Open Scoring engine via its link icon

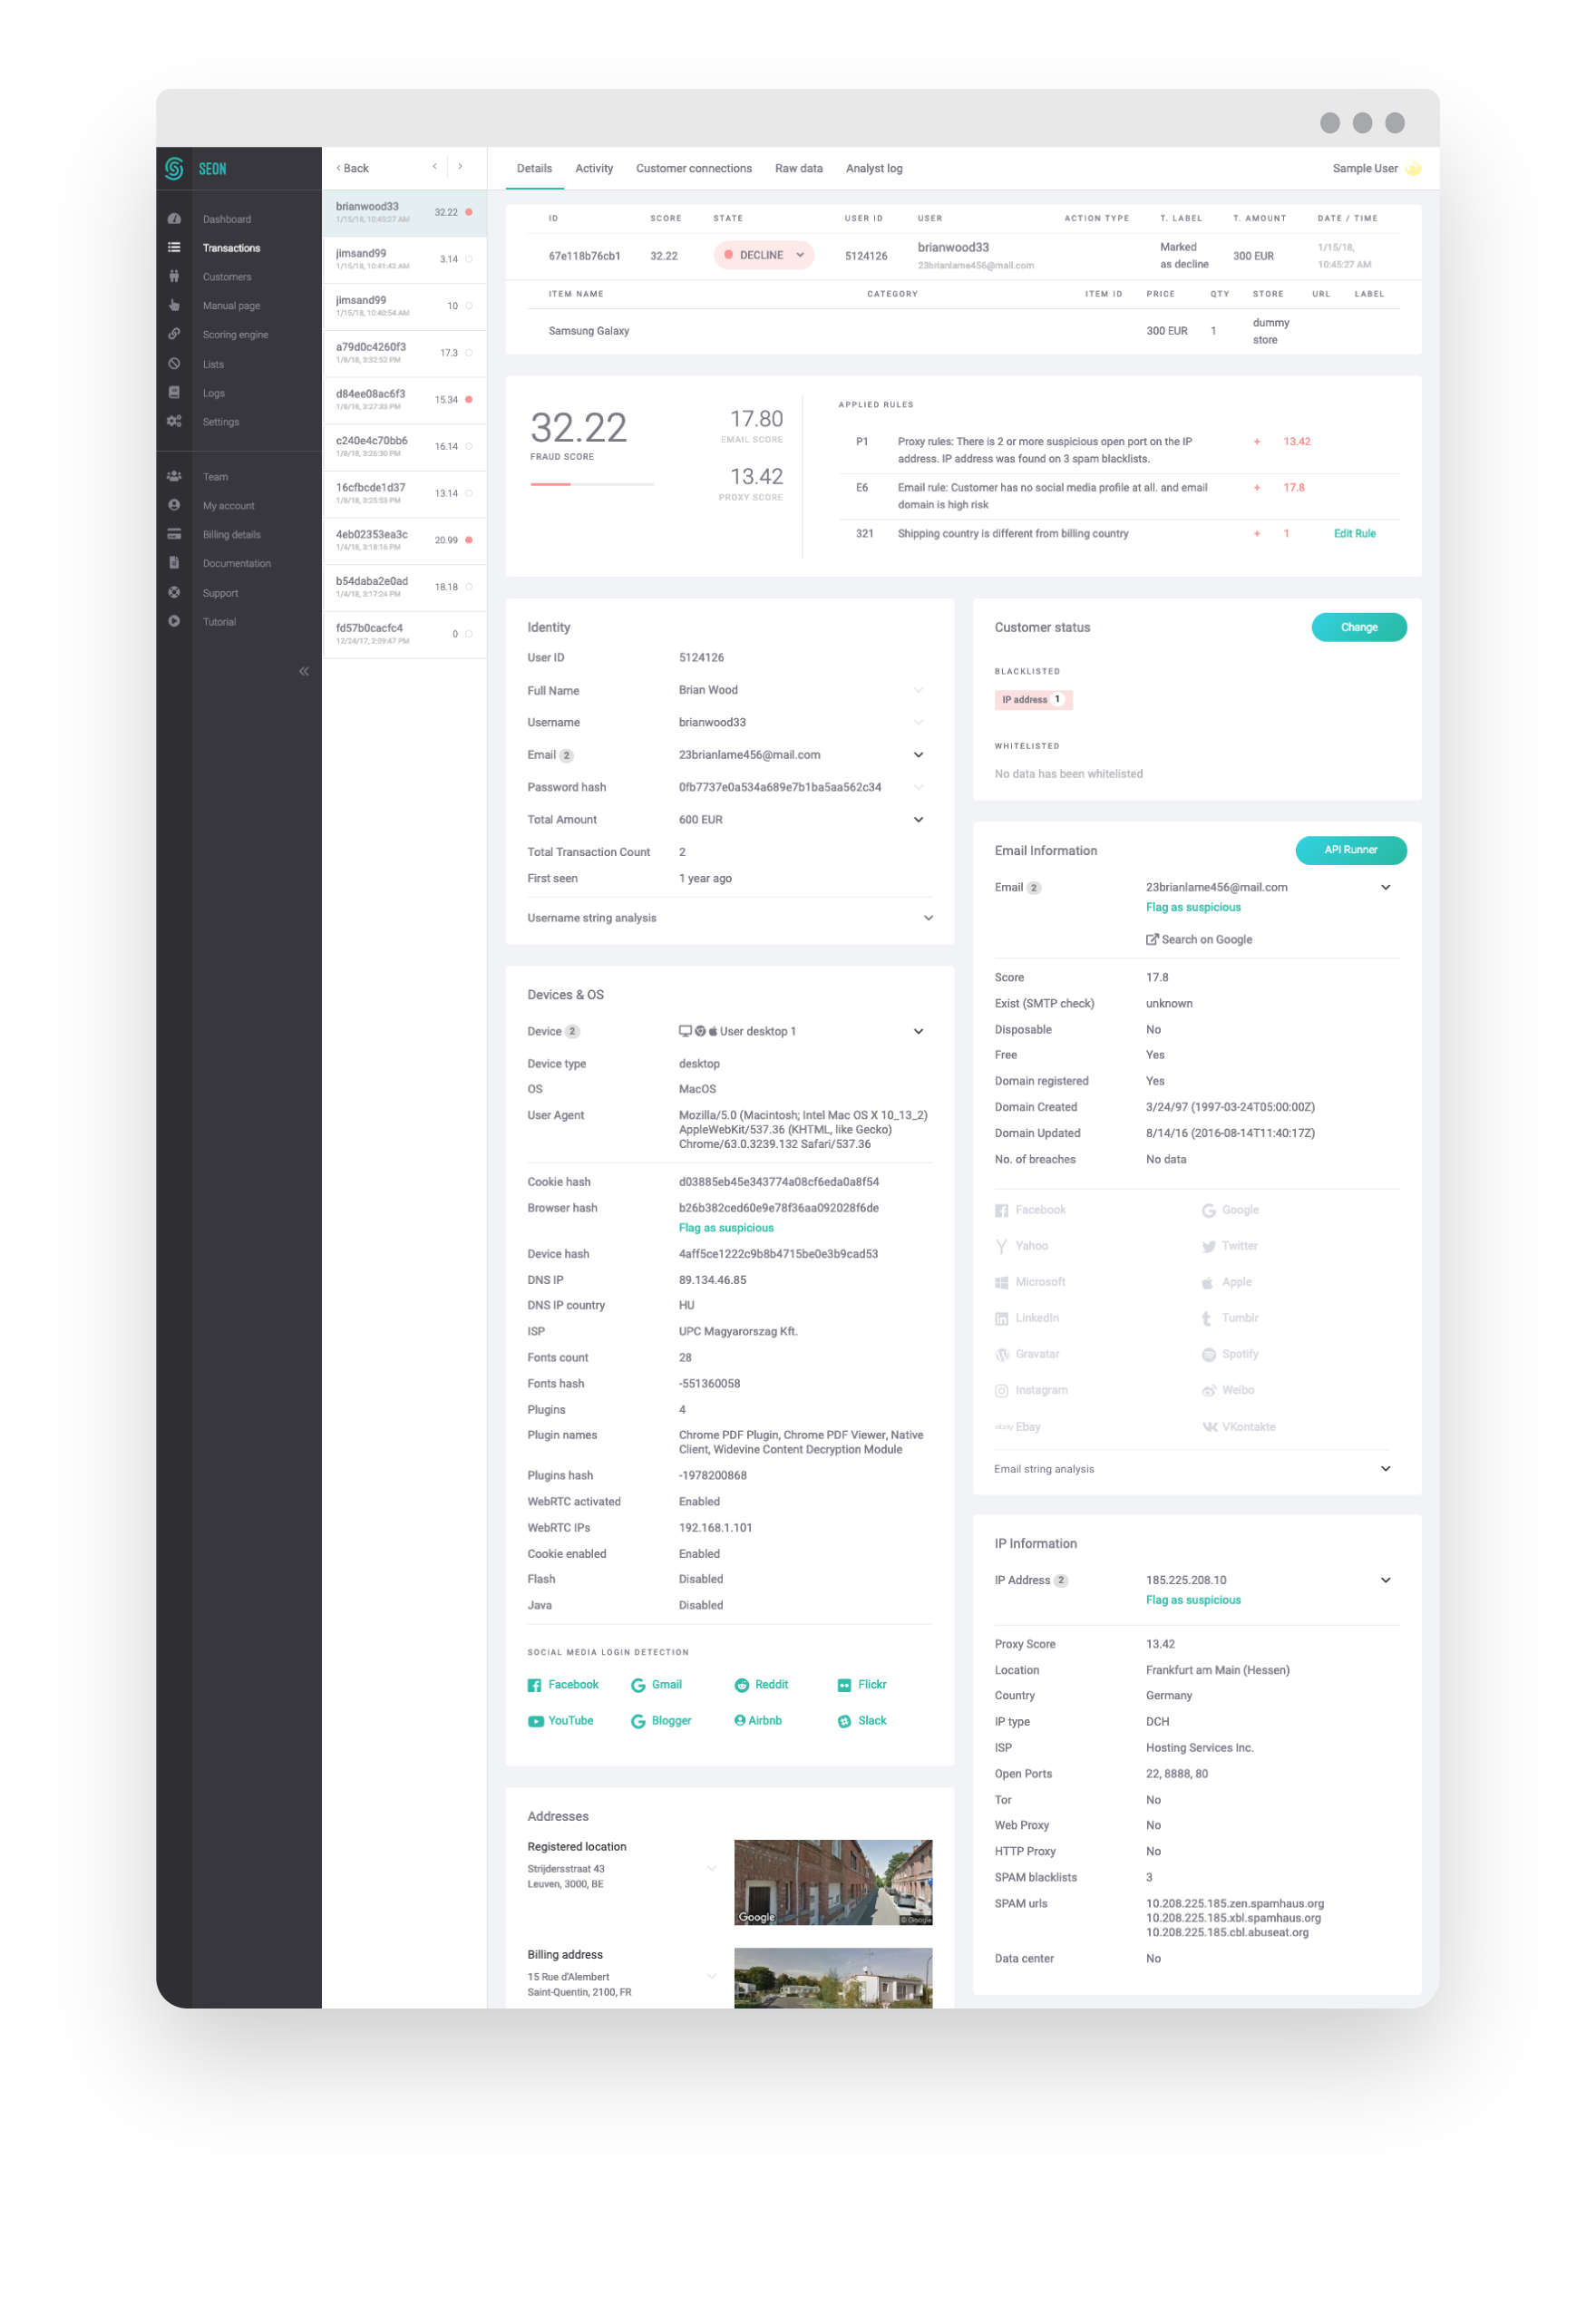point(174,334)
